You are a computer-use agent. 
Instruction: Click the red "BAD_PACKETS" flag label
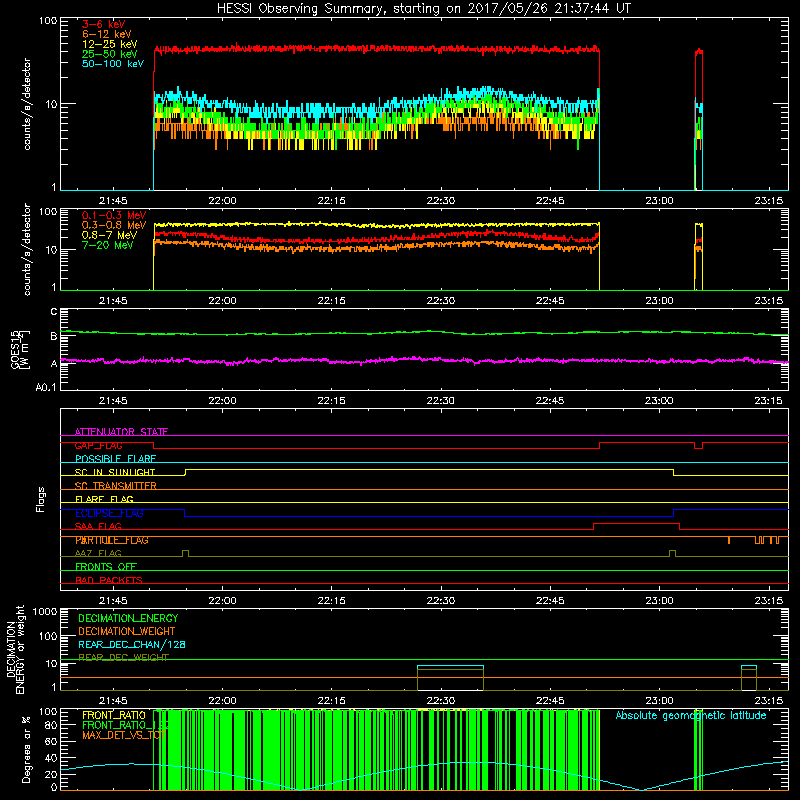pyautogui.click(x=109, y=580)
